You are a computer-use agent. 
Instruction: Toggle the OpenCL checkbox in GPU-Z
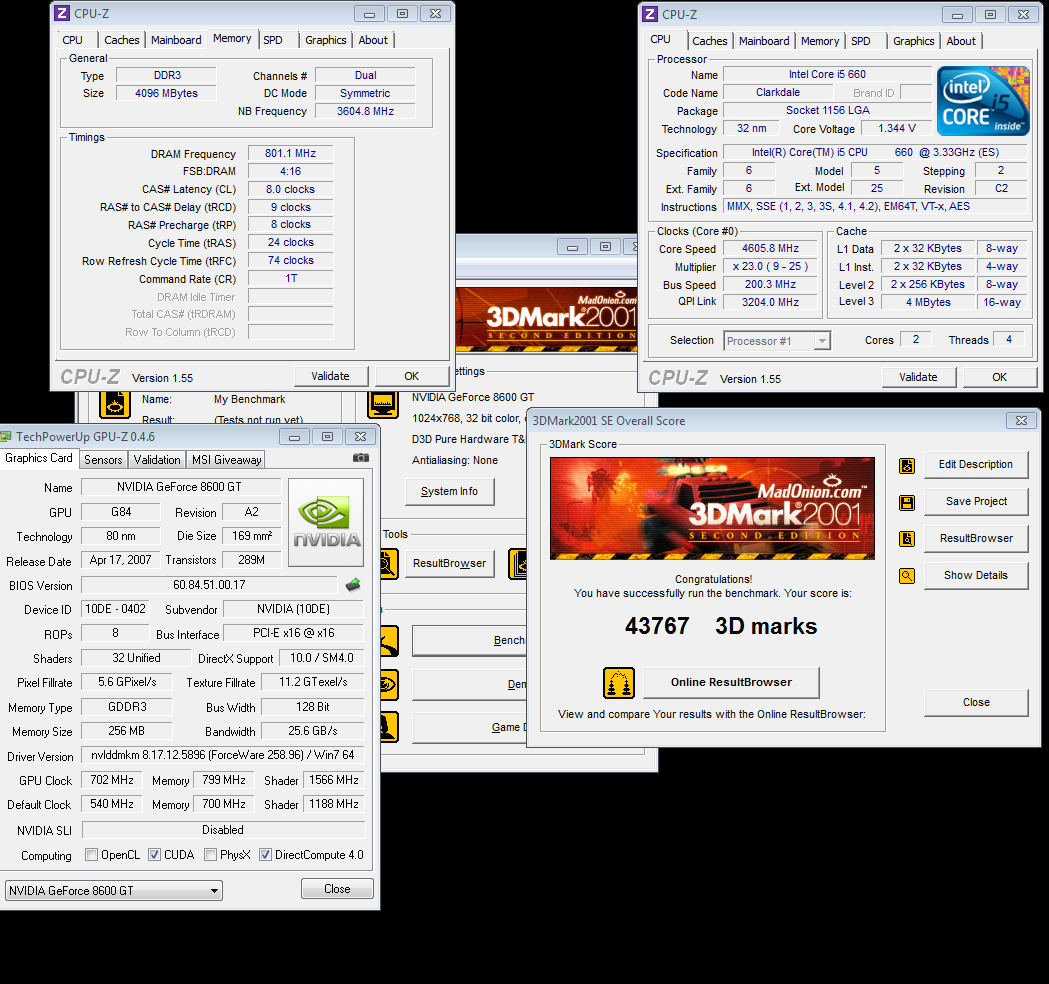click(92, 855)
